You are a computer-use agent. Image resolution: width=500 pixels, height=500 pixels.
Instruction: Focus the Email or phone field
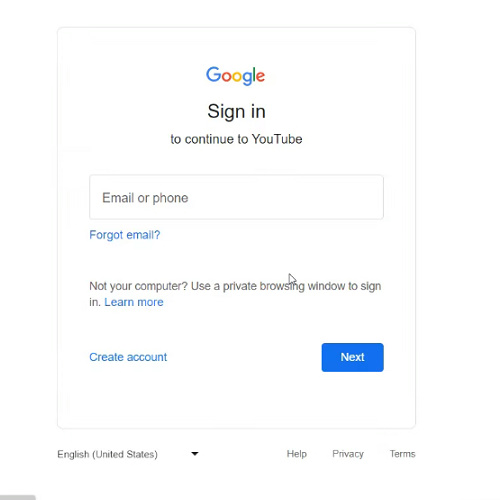point(236,197)
